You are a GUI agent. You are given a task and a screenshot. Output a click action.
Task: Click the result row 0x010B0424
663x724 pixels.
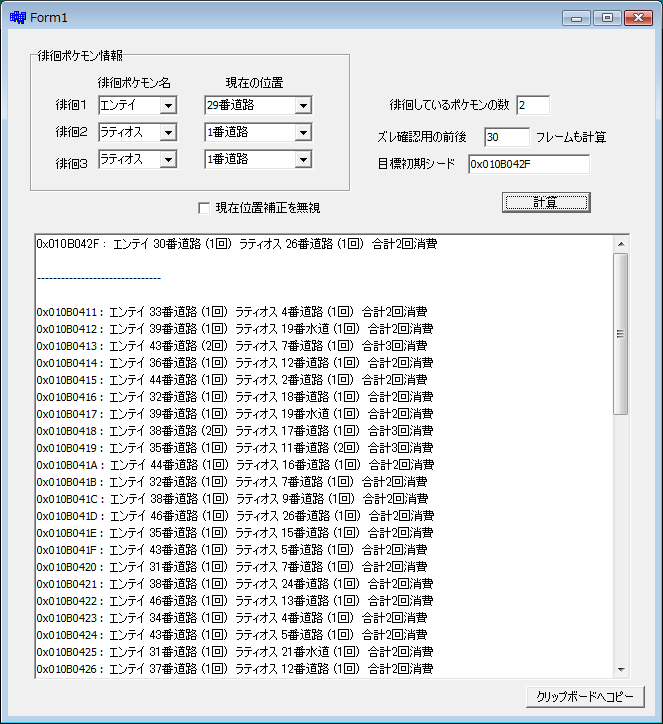(232, 635)
